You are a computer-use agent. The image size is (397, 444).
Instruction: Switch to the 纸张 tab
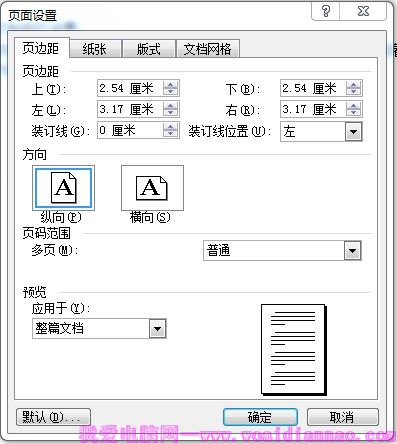pos(95,49)
